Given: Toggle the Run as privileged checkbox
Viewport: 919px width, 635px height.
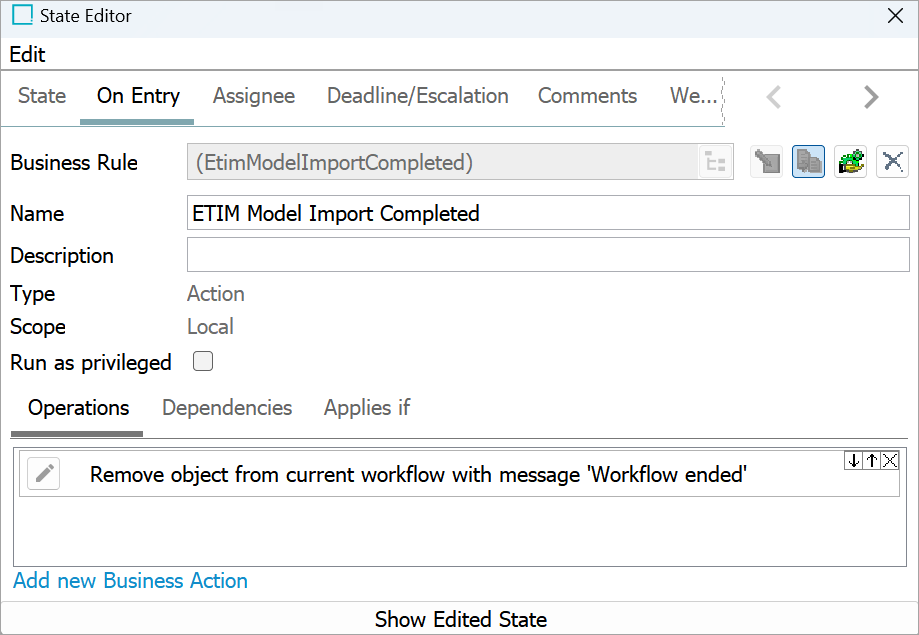Looking at the screenshot, I should click(x=203, y=361).
